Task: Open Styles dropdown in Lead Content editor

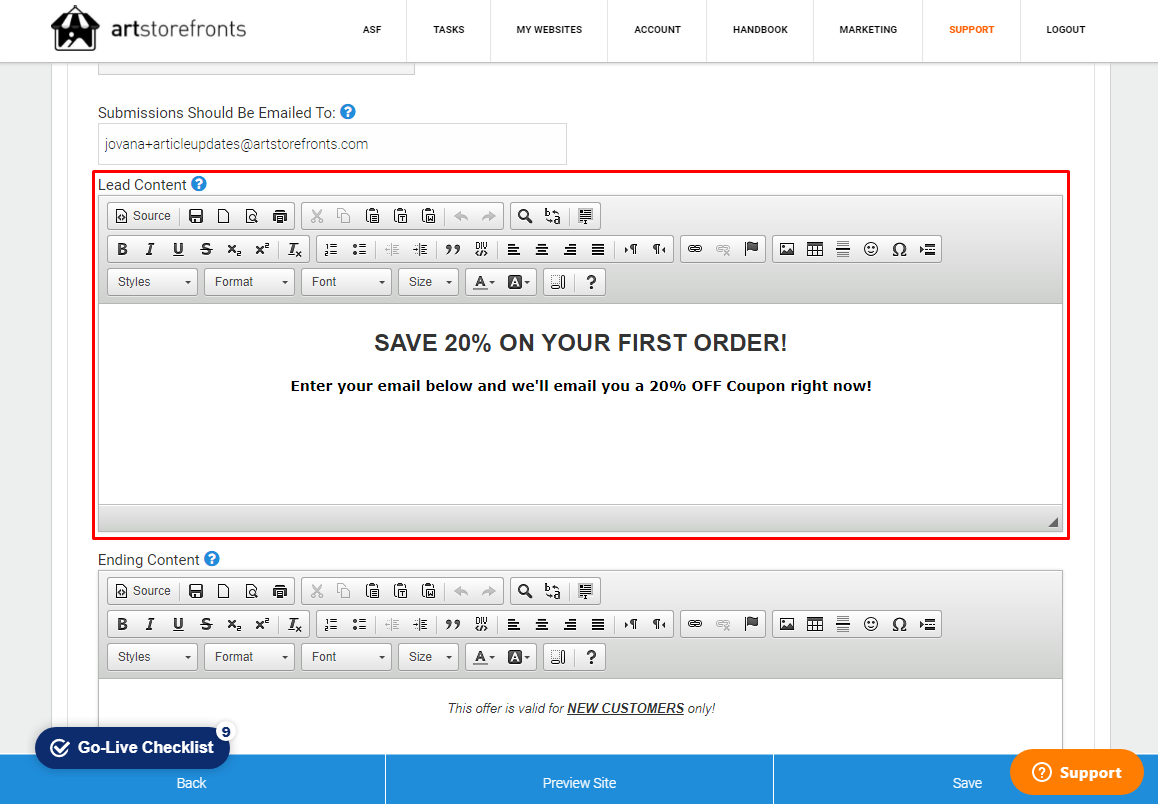Action: [x=153, y=282]
